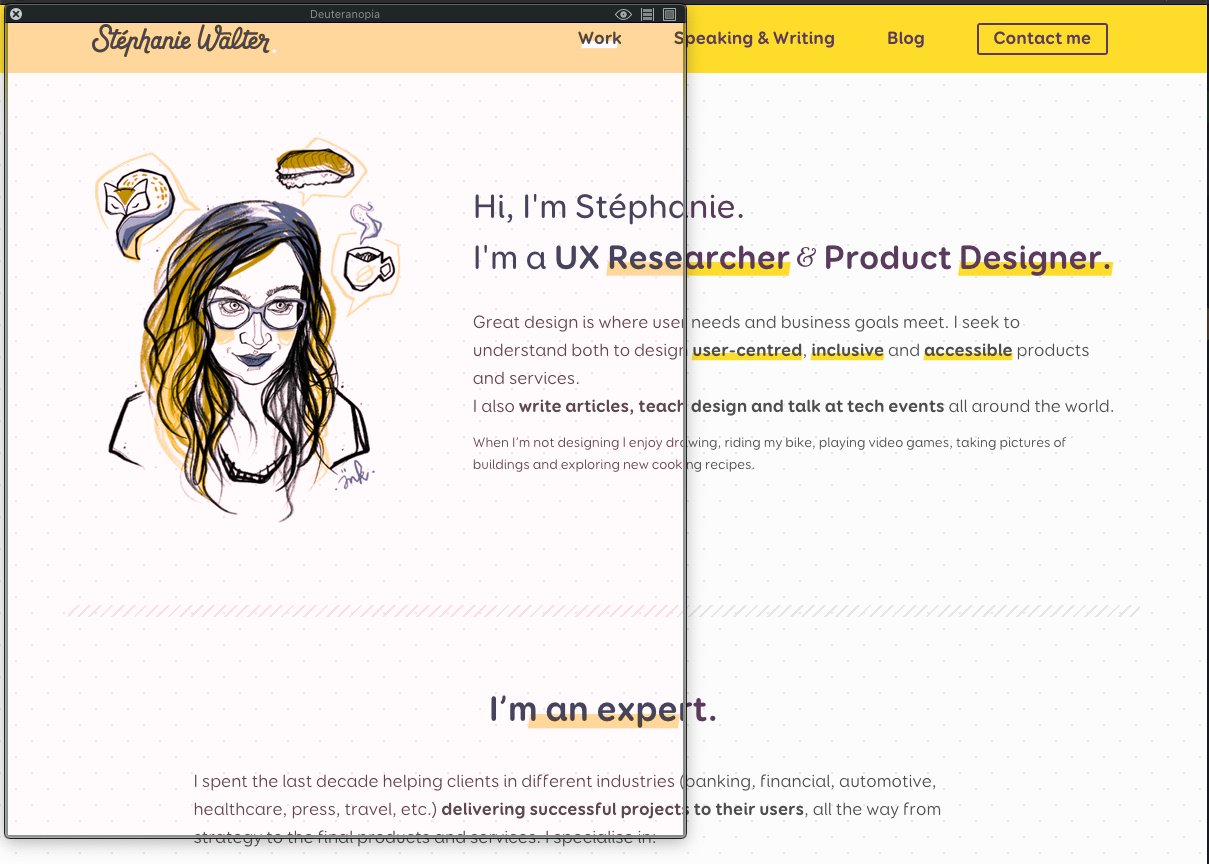
Task: Click the highlighted word 'Researcher'
Action: 699,258
